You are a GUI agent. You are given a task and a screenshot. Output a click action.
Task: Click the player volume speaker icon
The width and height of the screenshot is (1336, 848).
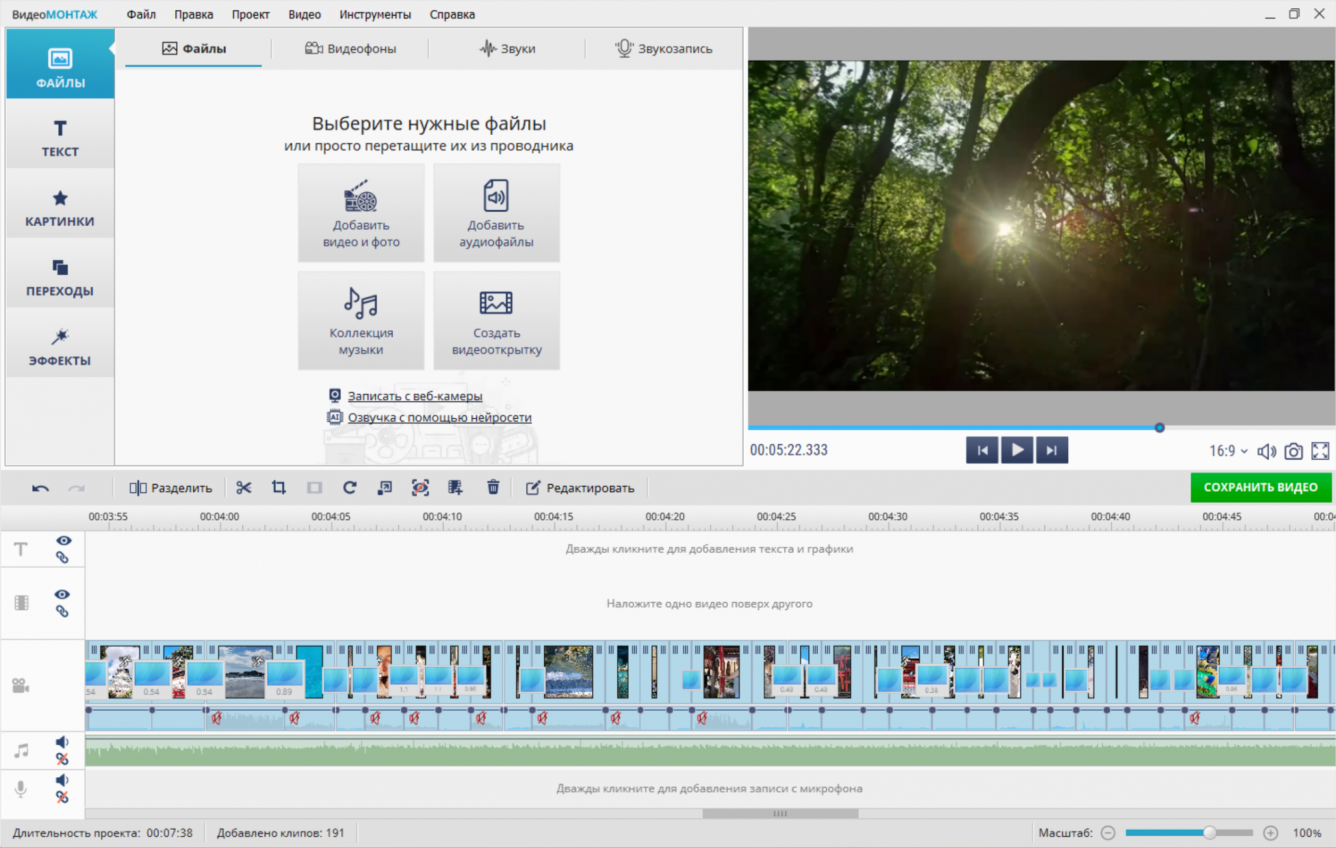point(1266,451)
